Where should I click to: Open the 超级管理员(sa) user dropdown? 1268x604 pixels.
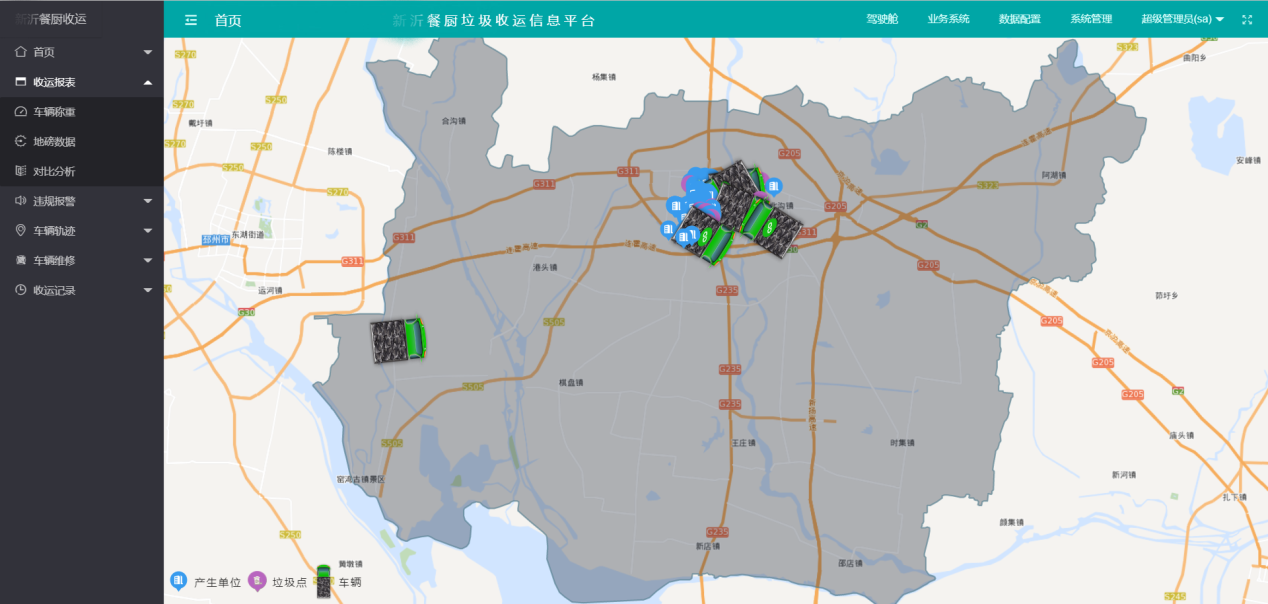click(x=1182, y=19)
